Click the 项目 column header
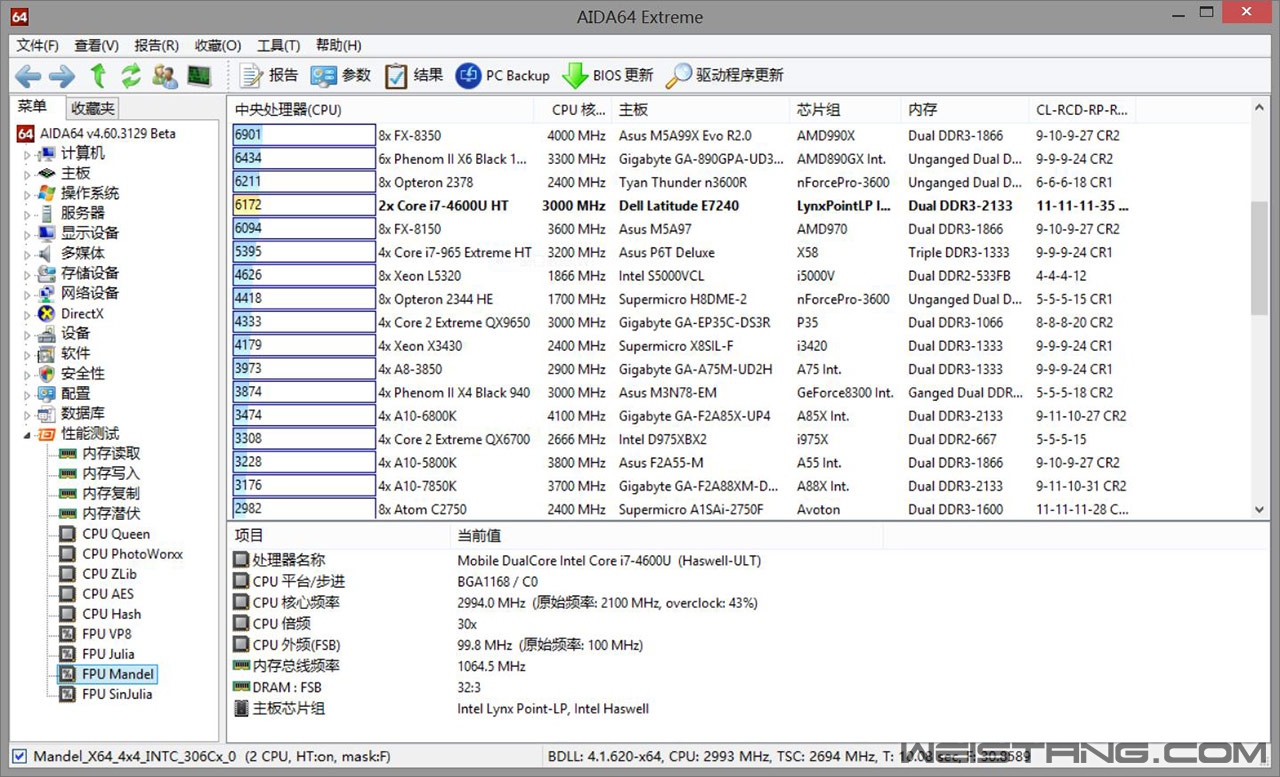This screenshot has width=1280, height=777. tap(340, 536)
